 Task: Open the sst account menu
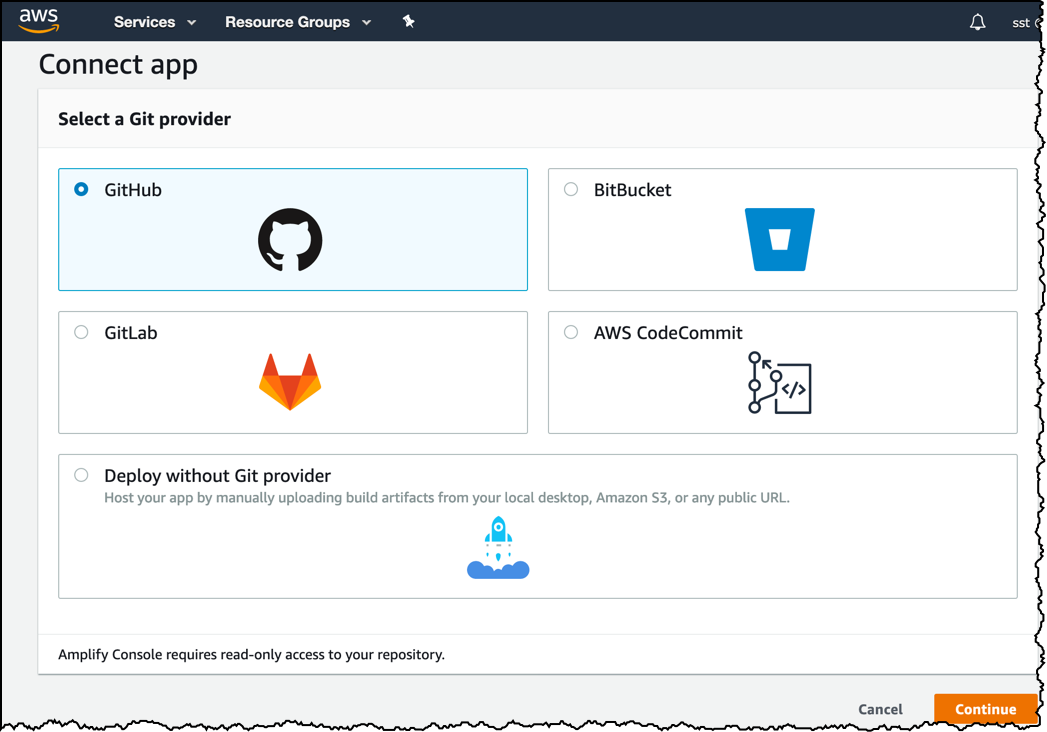coord(1025,23)
